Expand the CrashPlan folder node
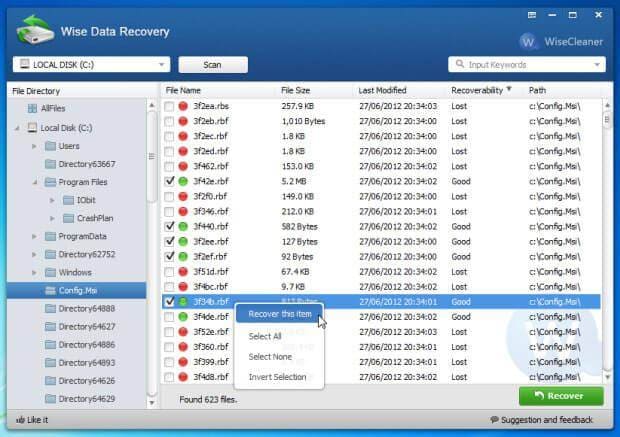Viewport: 620px width, 437px height. (52, 218)
